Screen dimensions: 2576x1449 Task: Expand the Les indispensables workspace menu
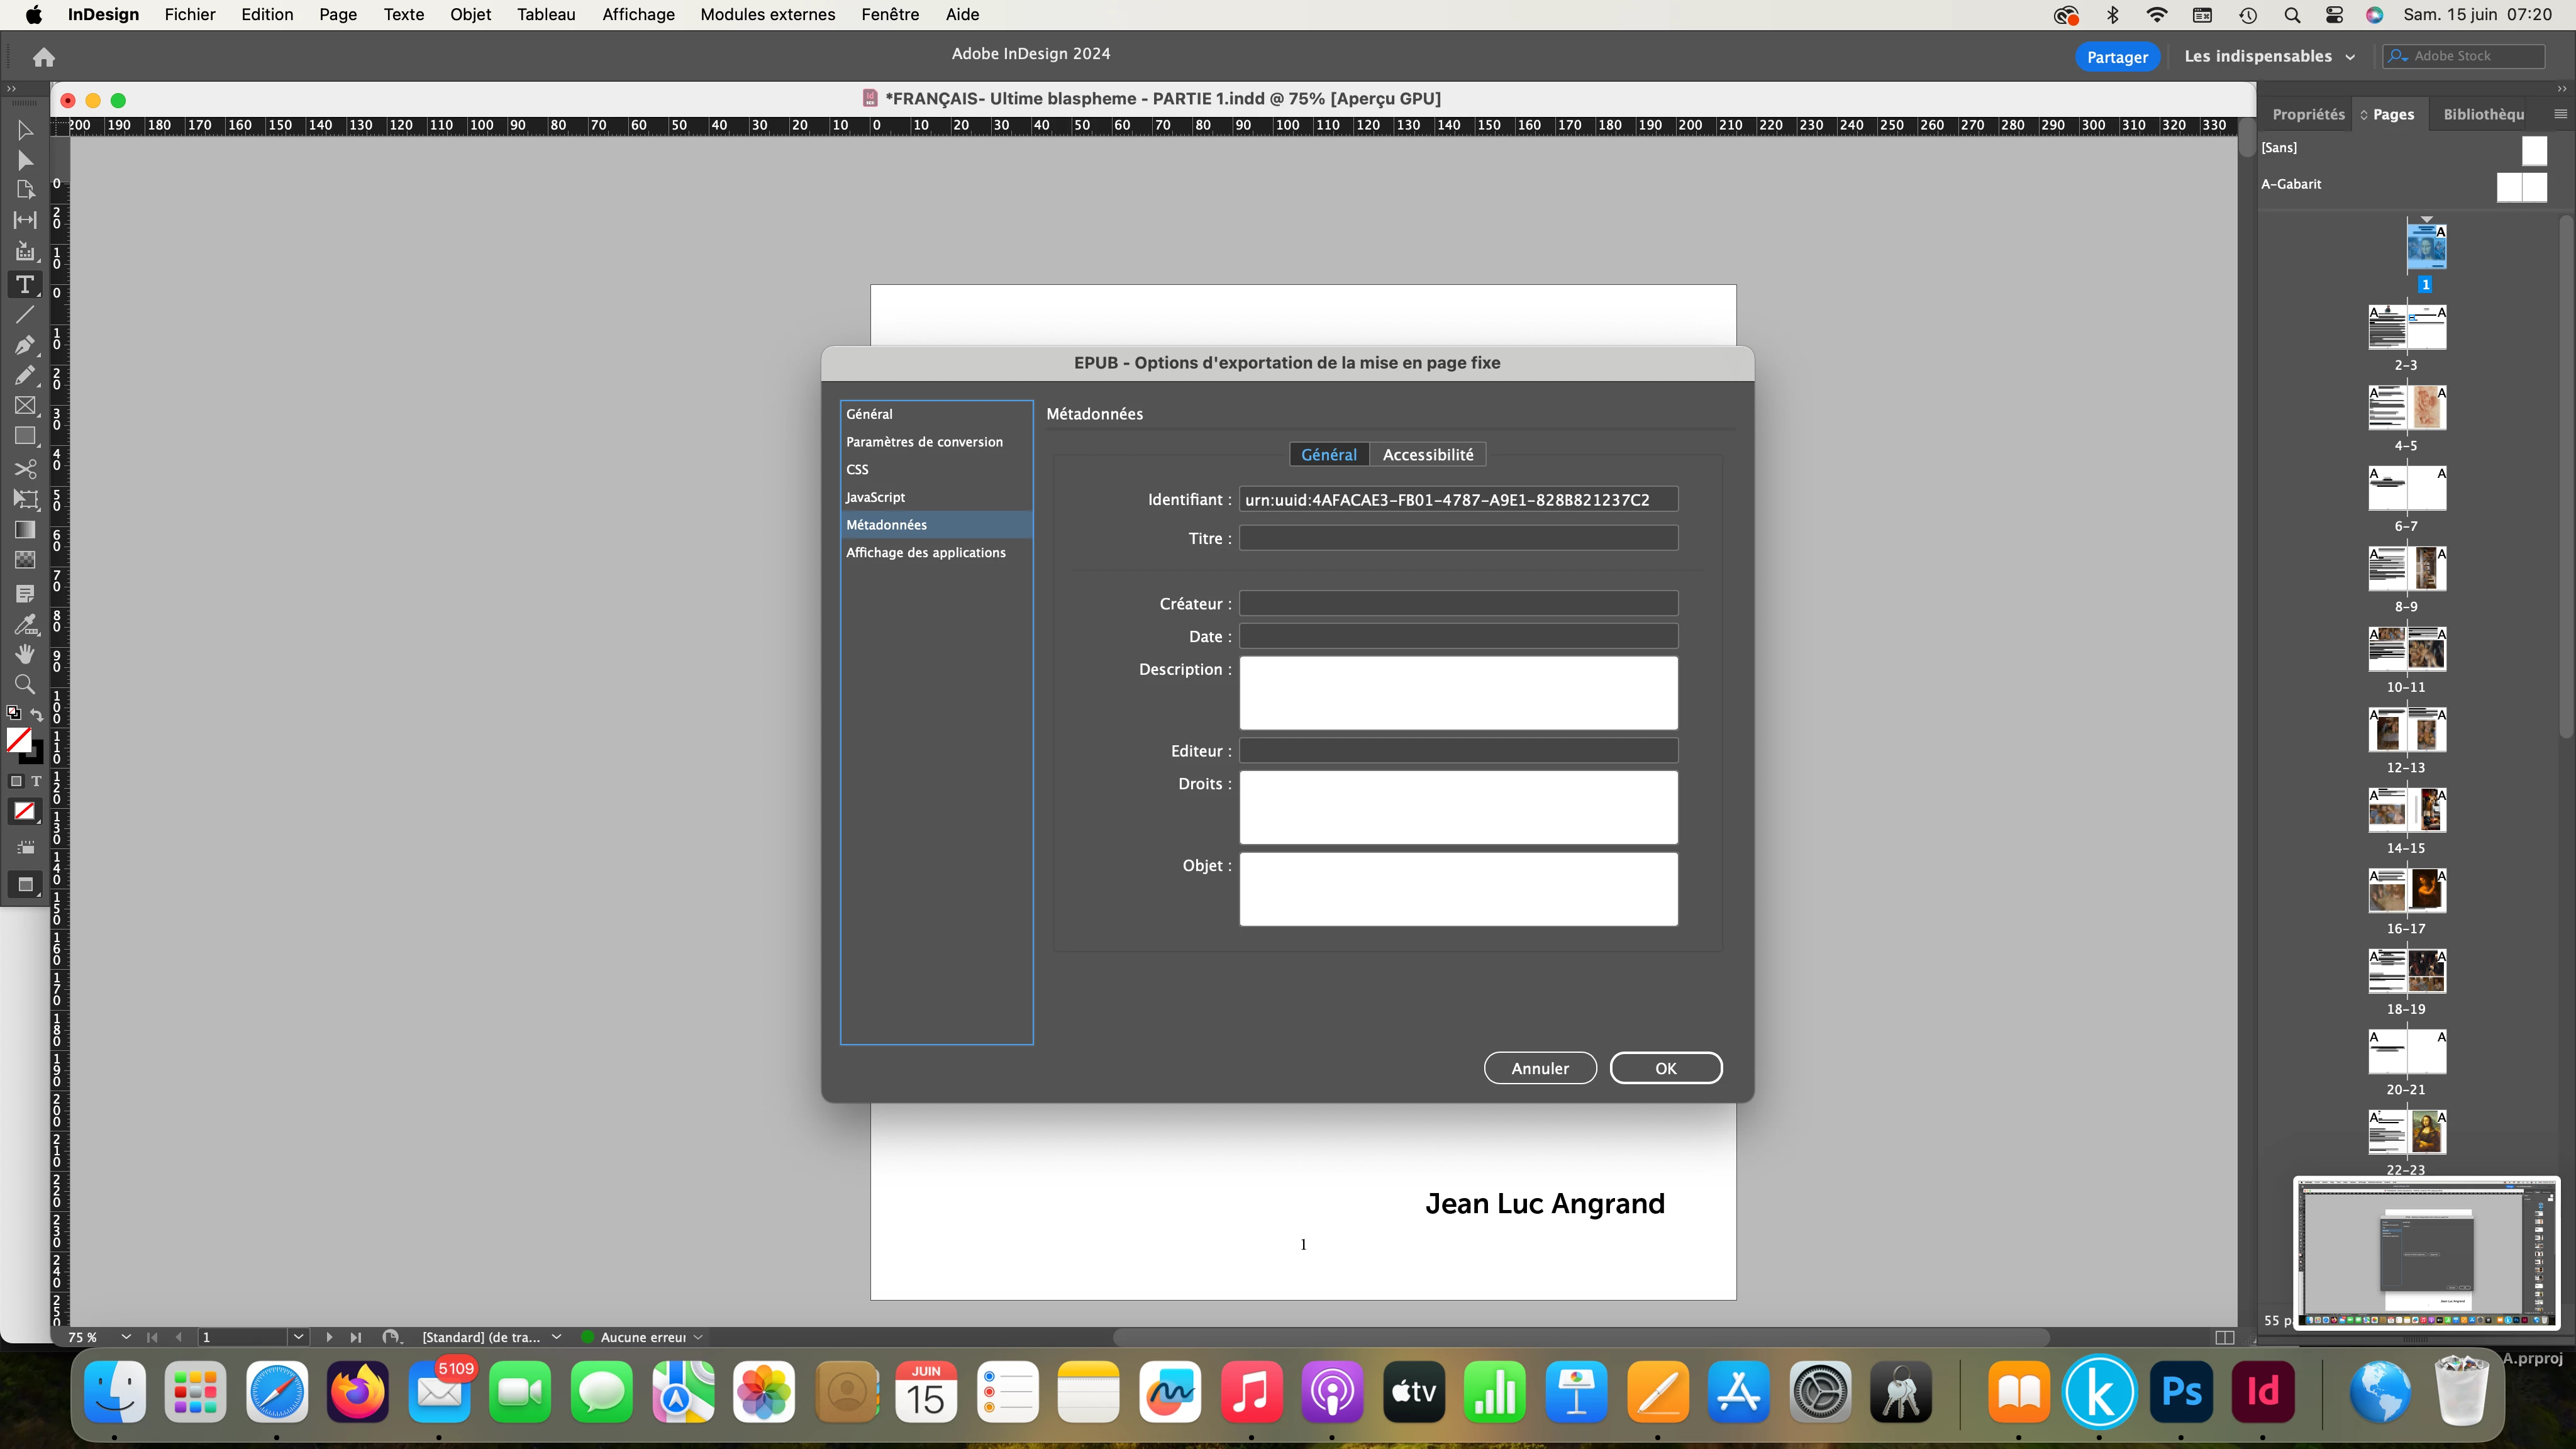[2269, 56]
